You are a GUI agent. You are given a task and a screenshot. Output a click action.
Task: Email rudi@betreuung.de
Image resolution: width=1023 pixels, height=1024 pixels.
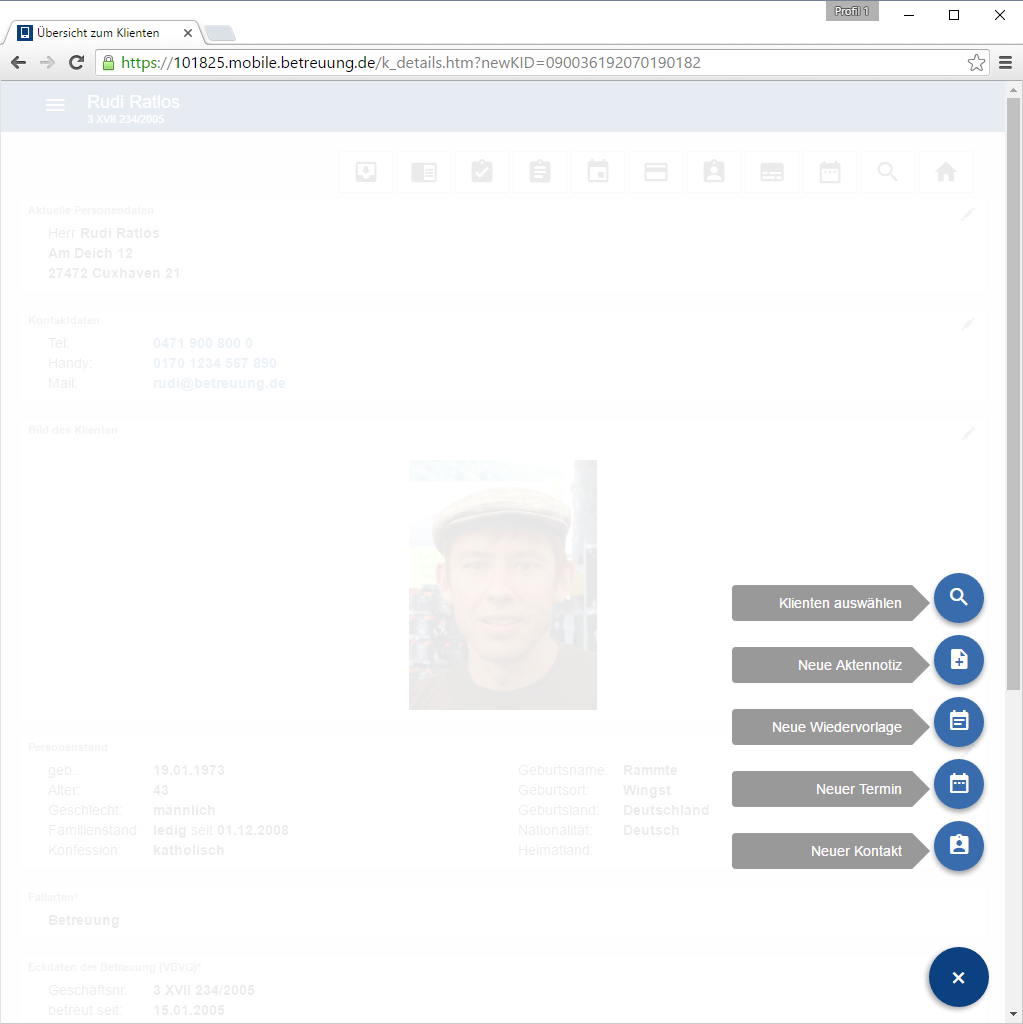click(x=219, y=383)
